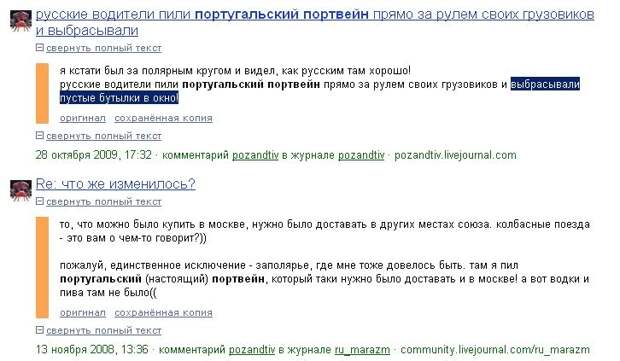This screenshot has height=361, width=620.
Task: Open the ru_marazm journal link
Action: (x=362, y=350)
